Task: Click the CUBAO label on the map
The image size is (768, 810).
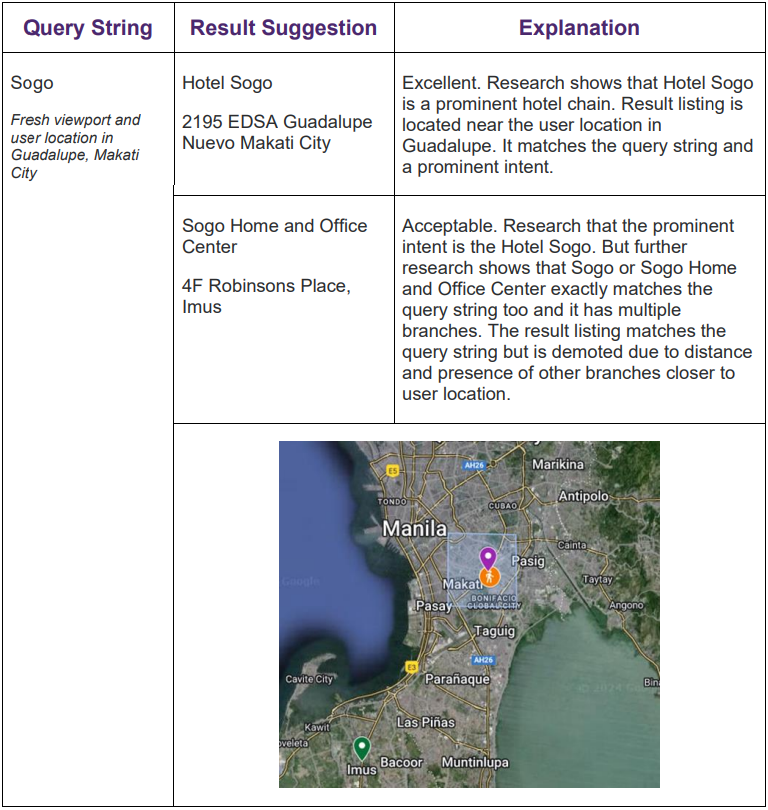Action: [503, 506]
